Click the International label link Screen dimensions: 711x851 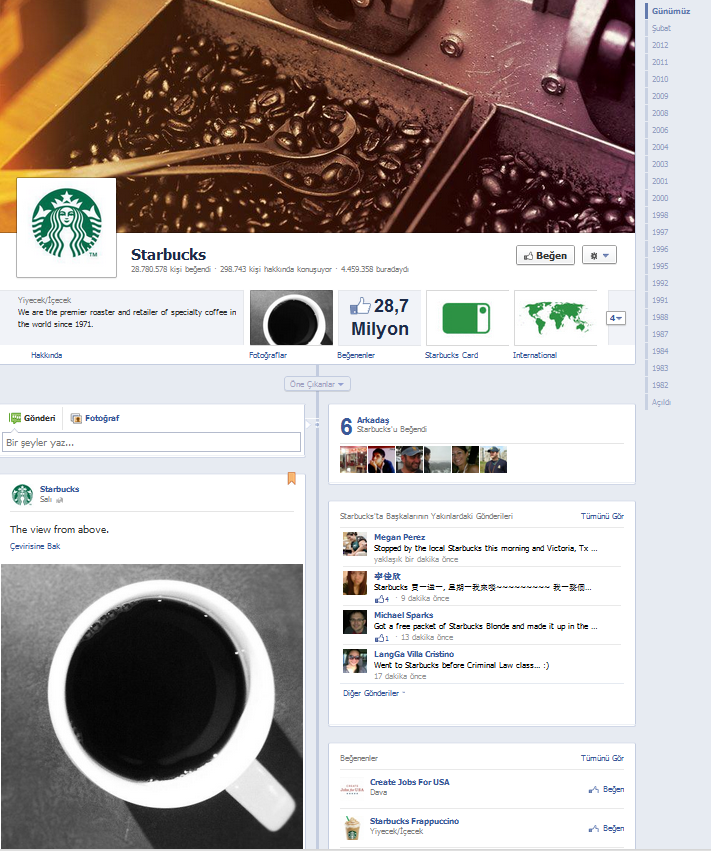pos(535,355)
